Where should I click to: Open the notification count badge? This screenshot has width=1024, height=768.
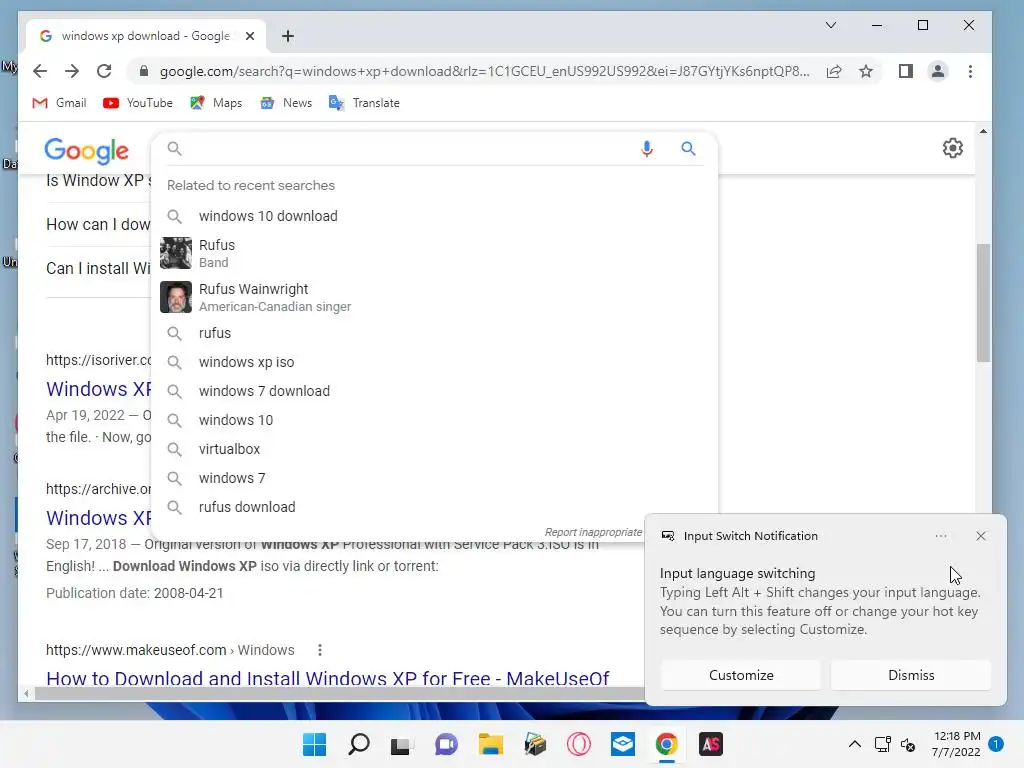click(996, 744)
